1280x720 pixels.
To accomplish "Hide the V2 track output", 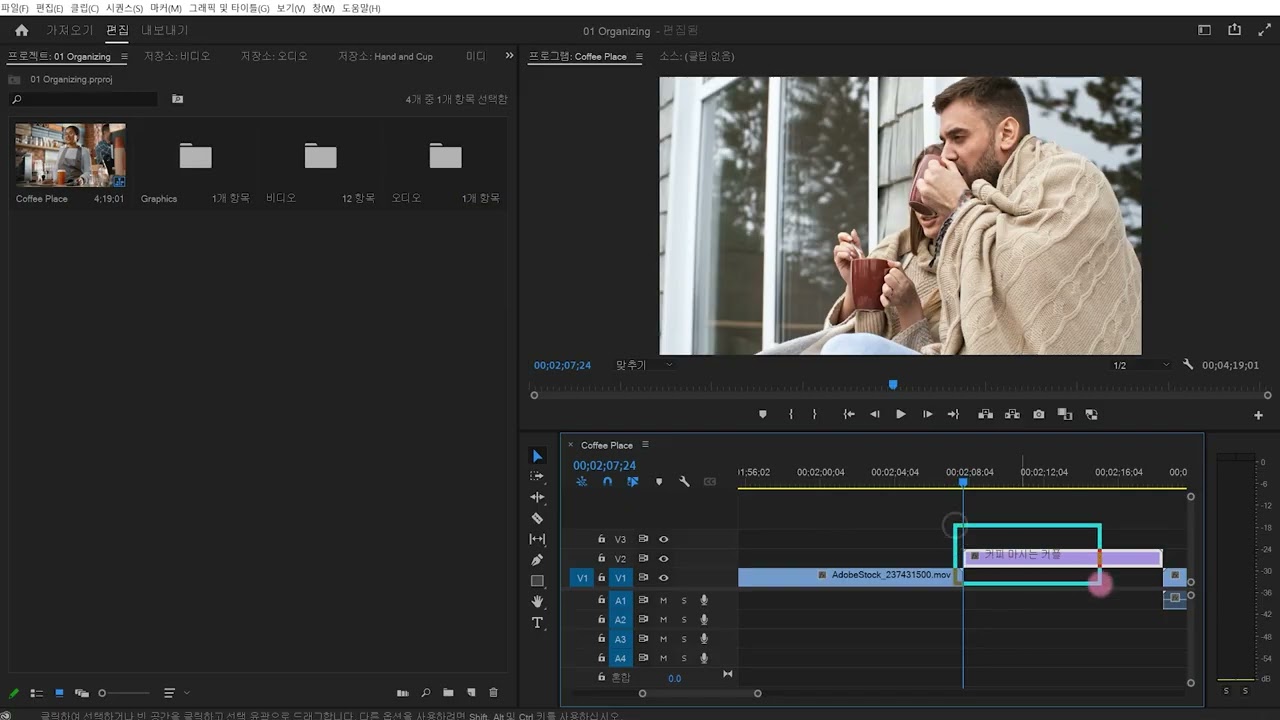I will tap(663, 559).
